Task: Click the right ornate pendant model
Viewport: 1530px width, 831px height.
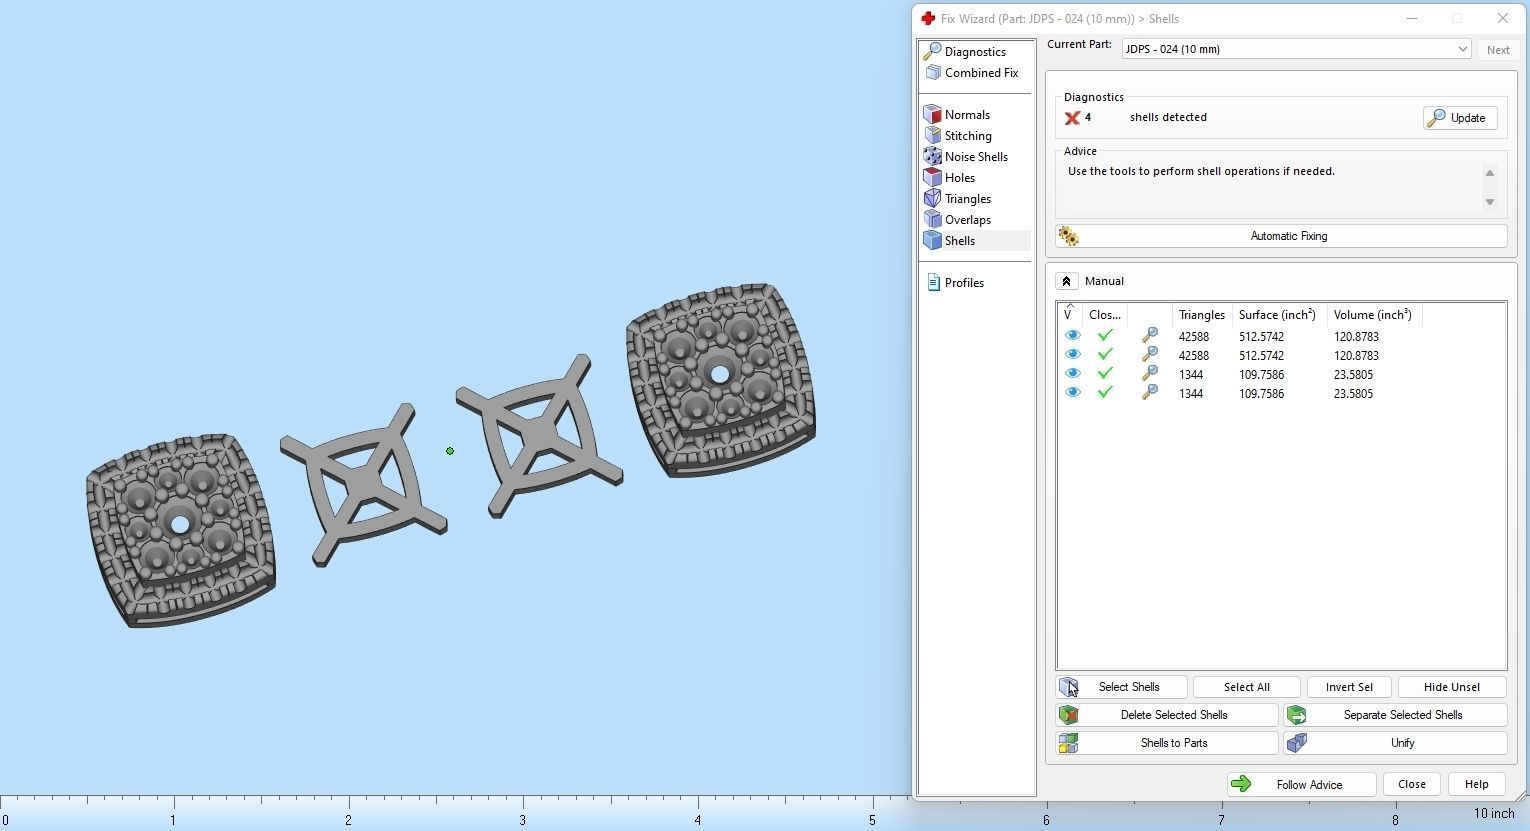Action: (x=720, y=378)
